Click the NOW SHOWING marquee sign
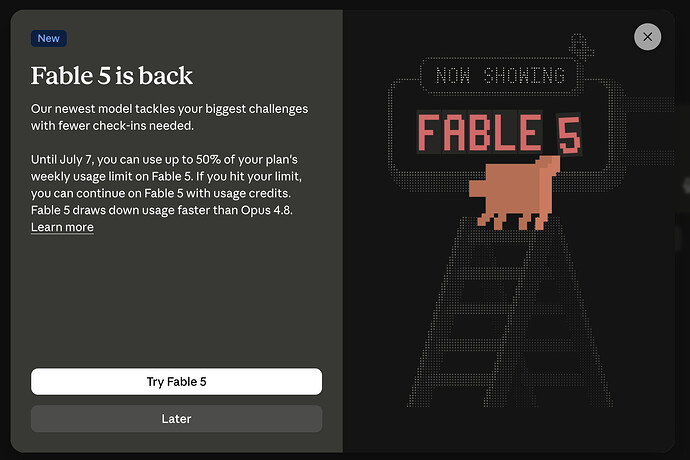690x460 pixels. tap(500, 75)
